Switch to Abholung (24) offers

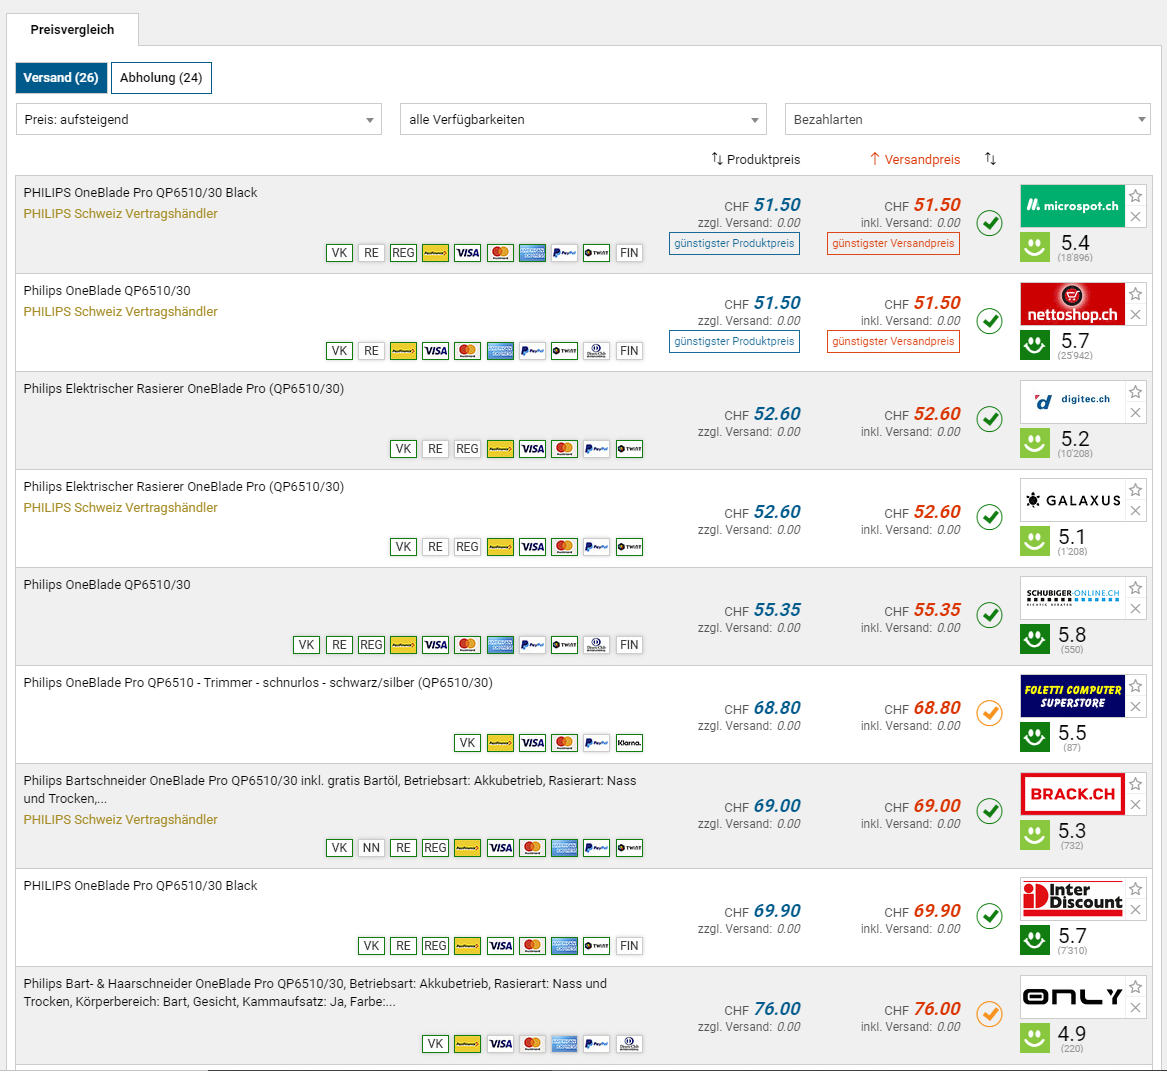coord(161,78)
